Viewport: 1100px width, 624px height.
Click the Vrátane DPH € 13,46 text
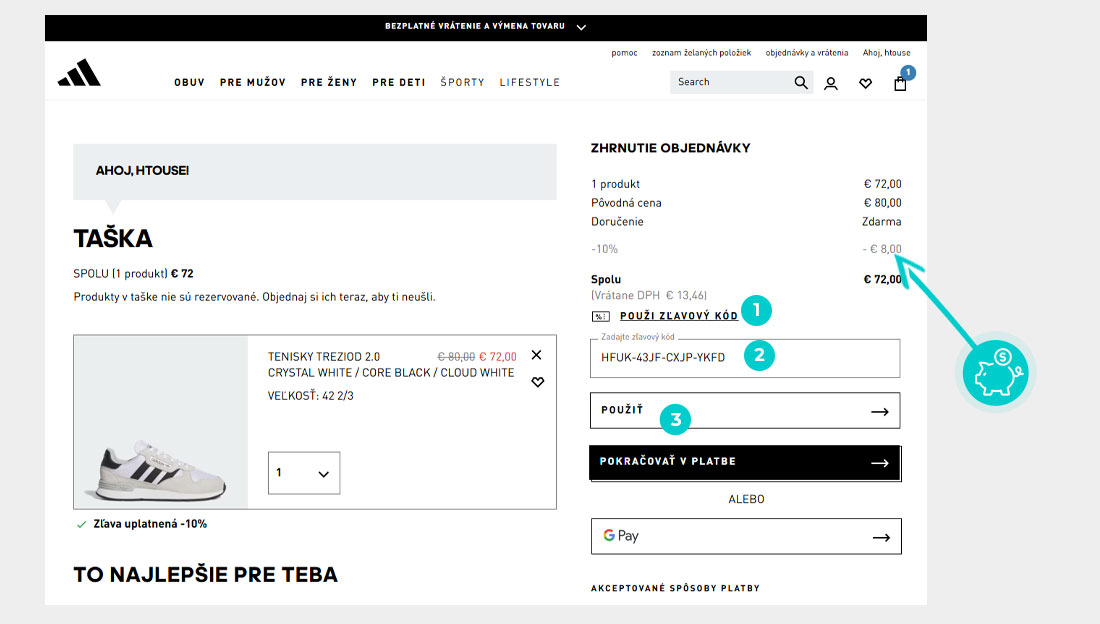(649, 296)
